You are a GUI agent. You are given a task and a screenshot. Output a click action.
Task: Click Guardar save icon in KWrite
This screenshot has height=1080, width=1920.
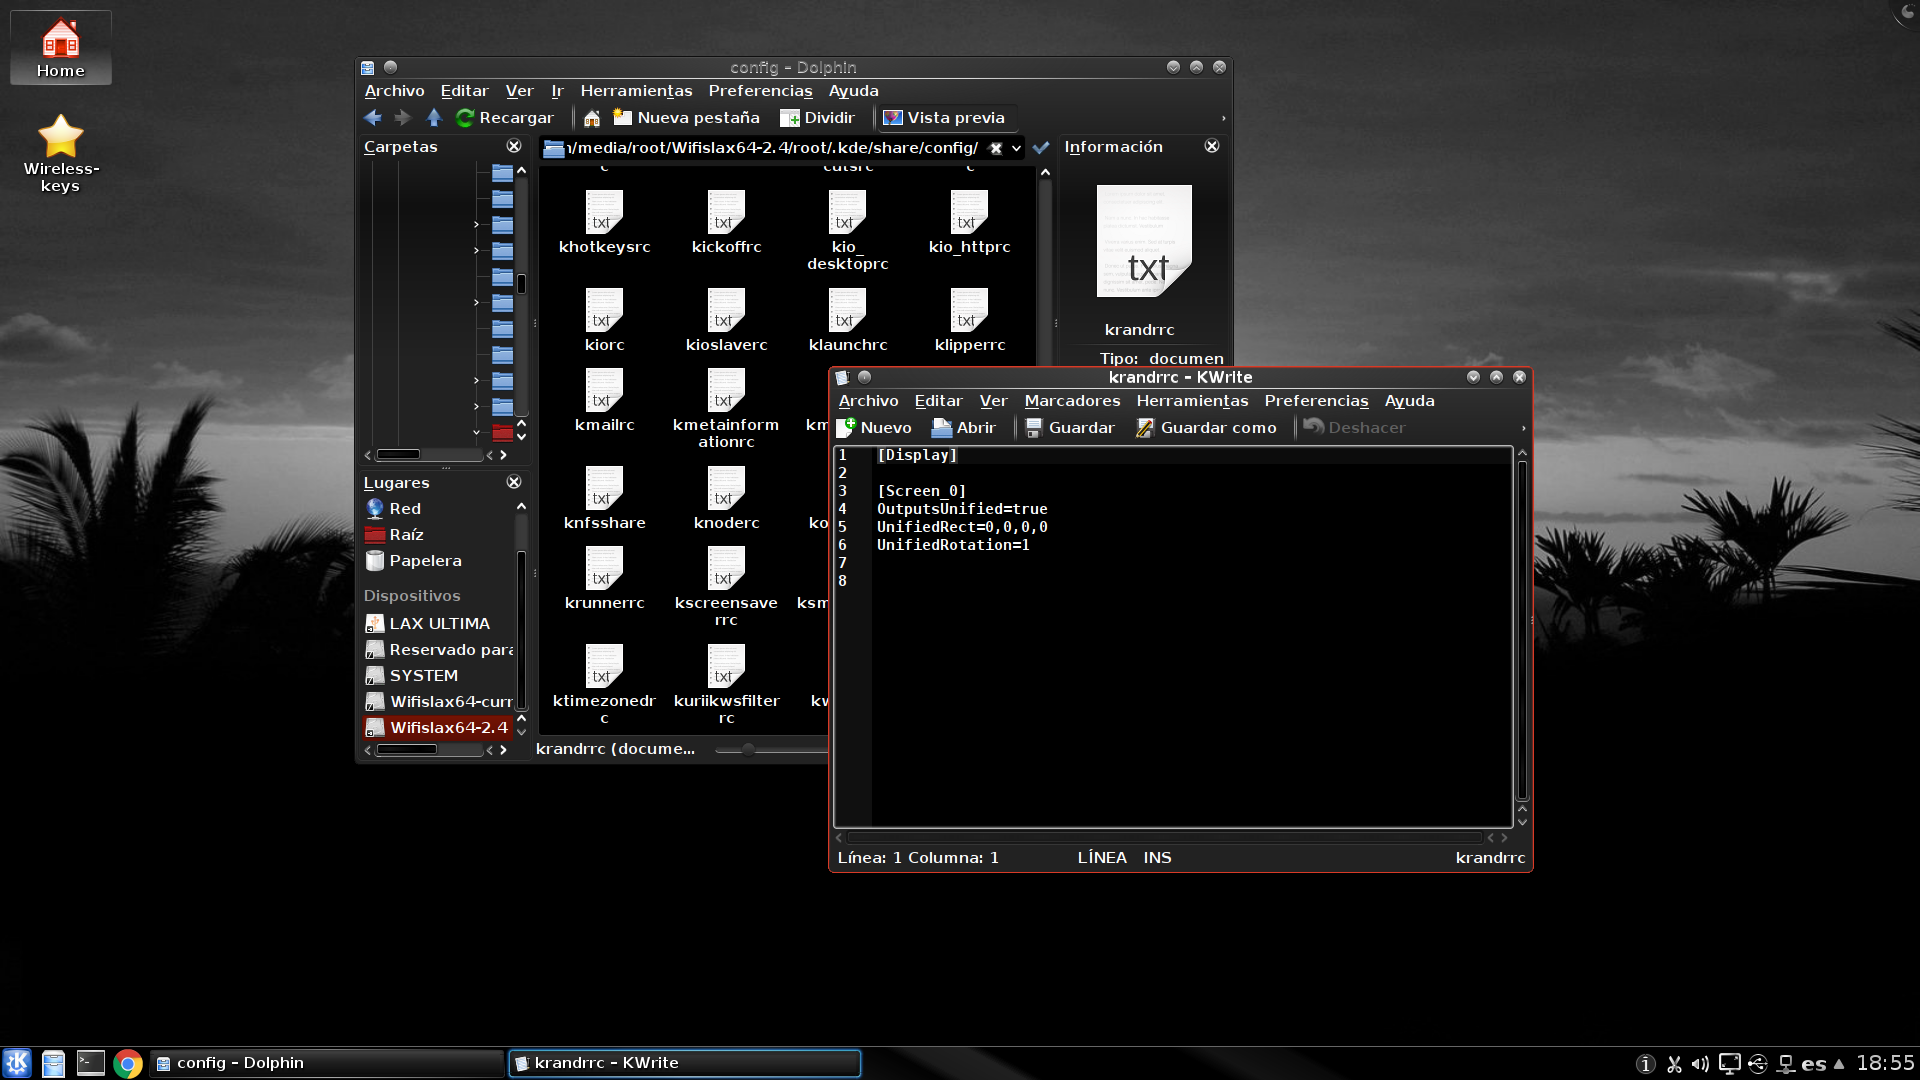coord(1034,428)
